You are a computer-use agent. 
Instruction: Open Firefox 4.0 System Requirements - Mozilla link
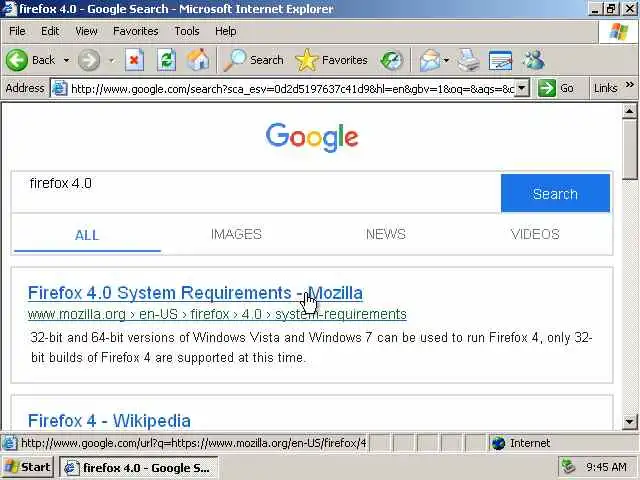[195, 293]
